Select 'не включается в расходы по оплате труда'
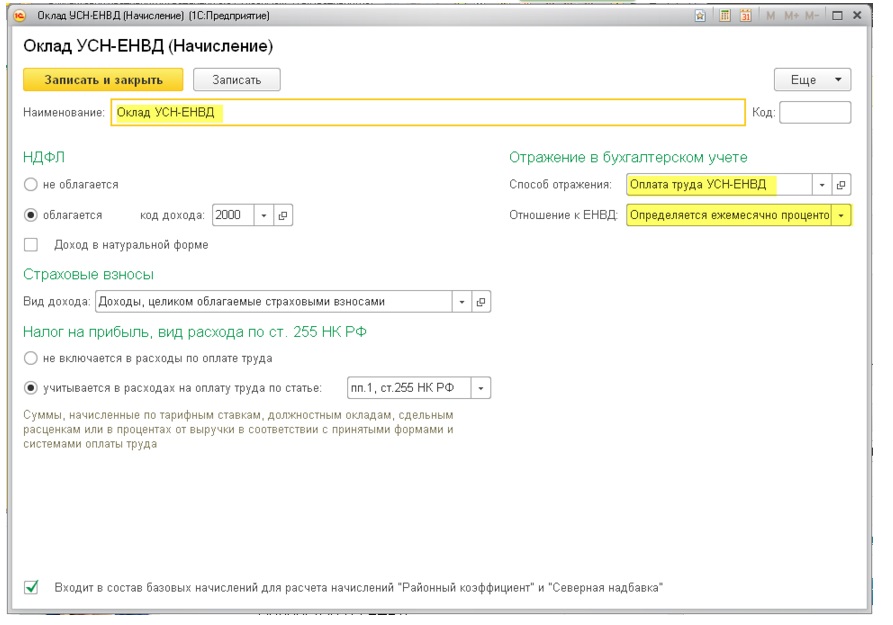The width and height of the screenshot is (893, 625). point(31,358)
